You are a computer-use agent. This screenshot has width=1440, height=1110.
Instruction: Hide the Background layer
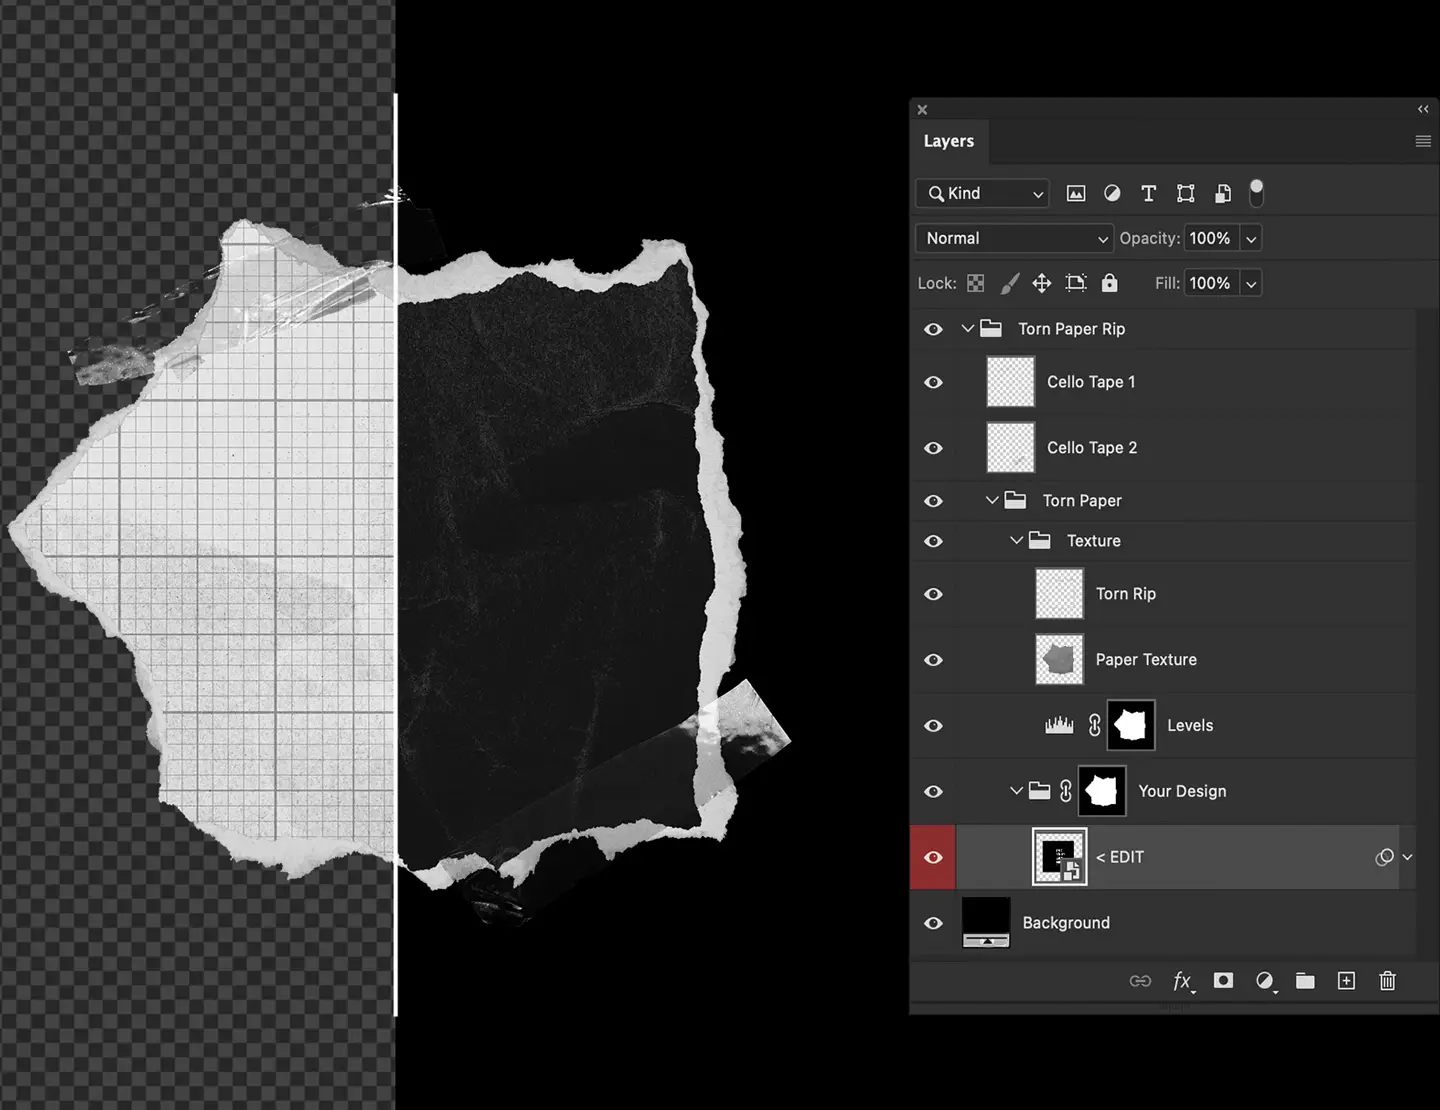(x=933, y=922)
